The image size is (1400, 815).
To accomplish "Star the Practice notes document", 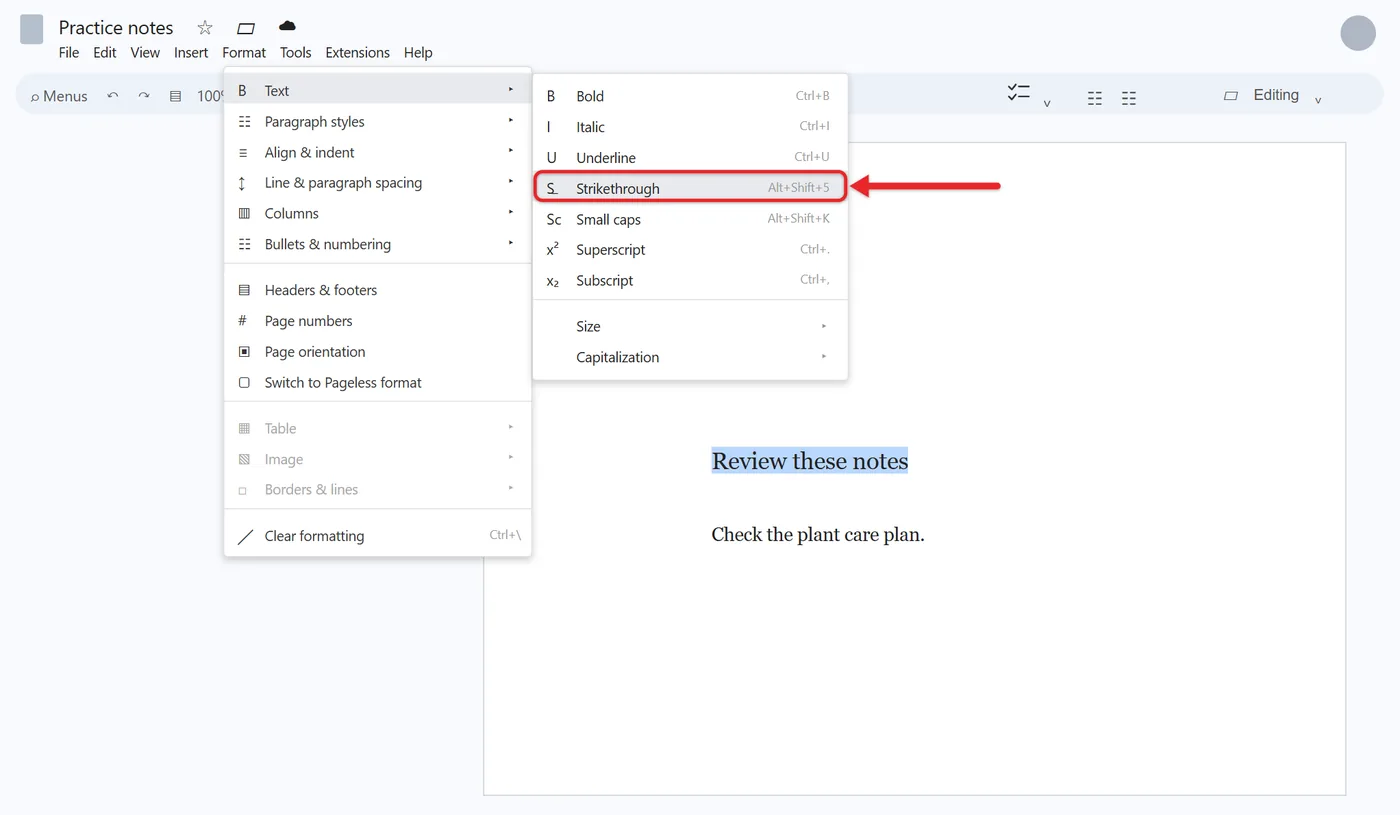I will pos(205,27).
